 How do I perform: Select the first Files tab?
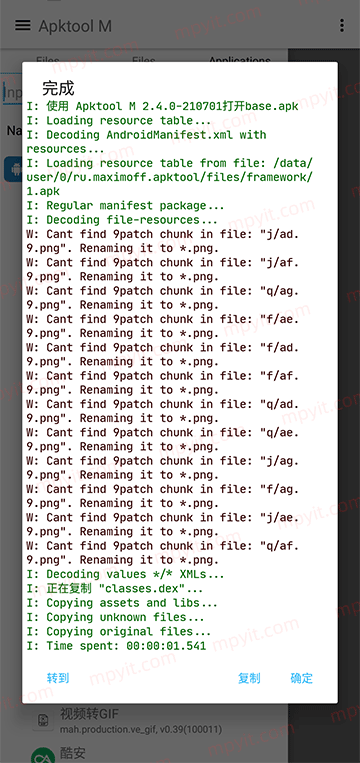(48, 60)
